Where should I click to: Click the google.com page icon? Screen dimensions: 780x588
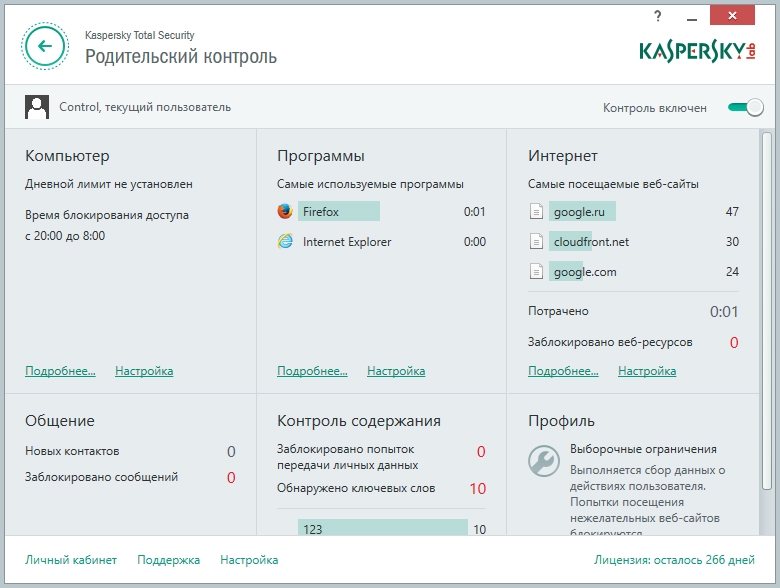(537, 272)
